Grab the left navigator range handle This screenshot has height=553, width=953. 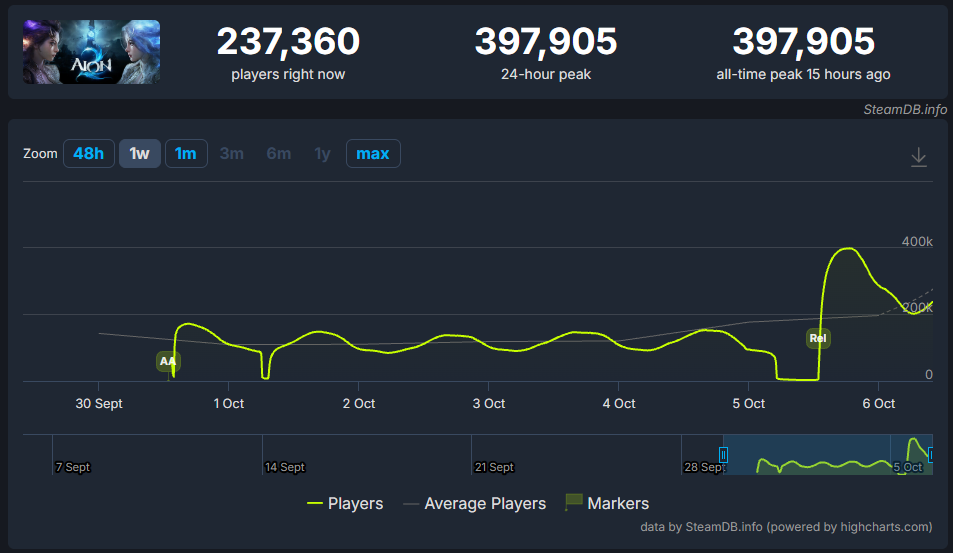tap(723, 455)
